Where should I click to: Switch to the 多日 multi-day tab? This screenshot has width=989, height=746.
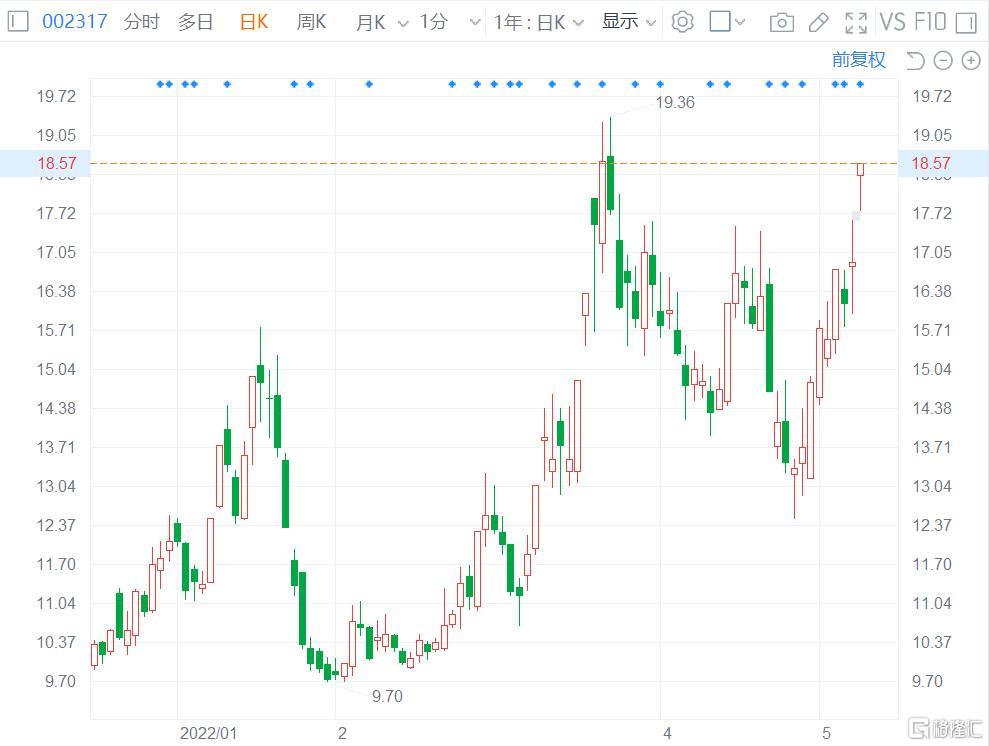point(195,22)
